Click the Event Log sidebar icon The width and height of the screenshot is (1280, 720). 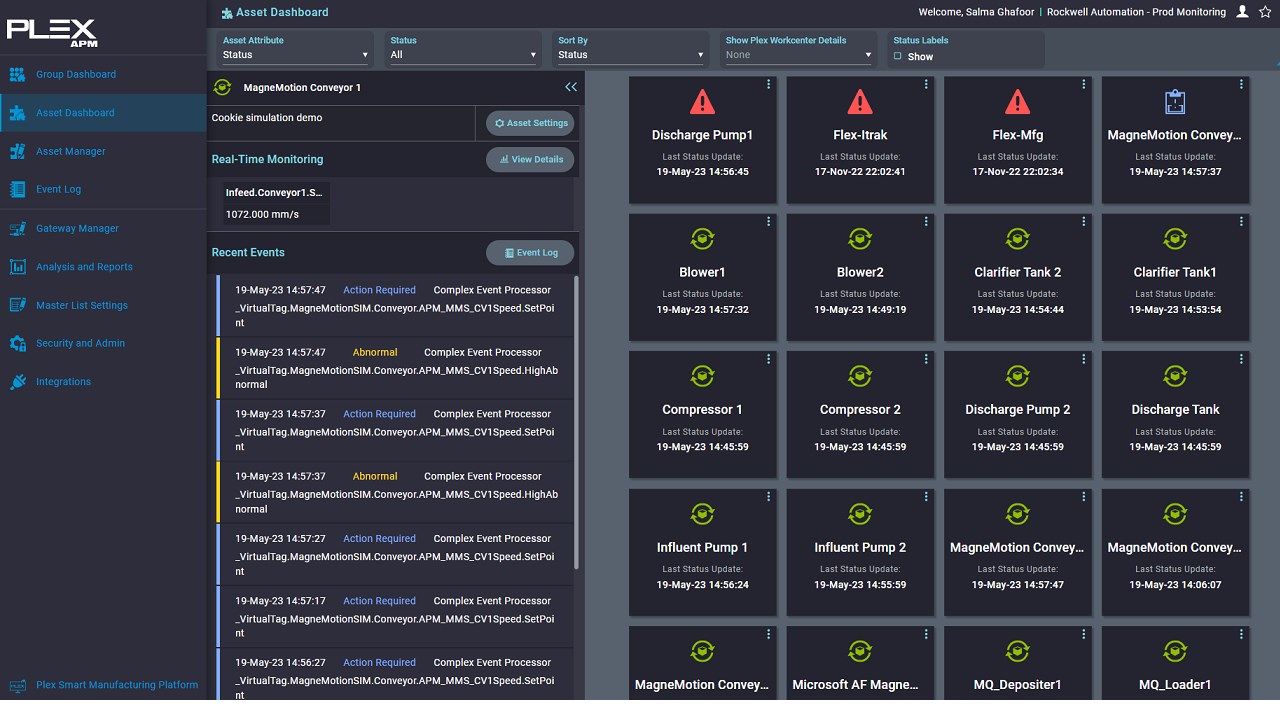pos(17,189)
